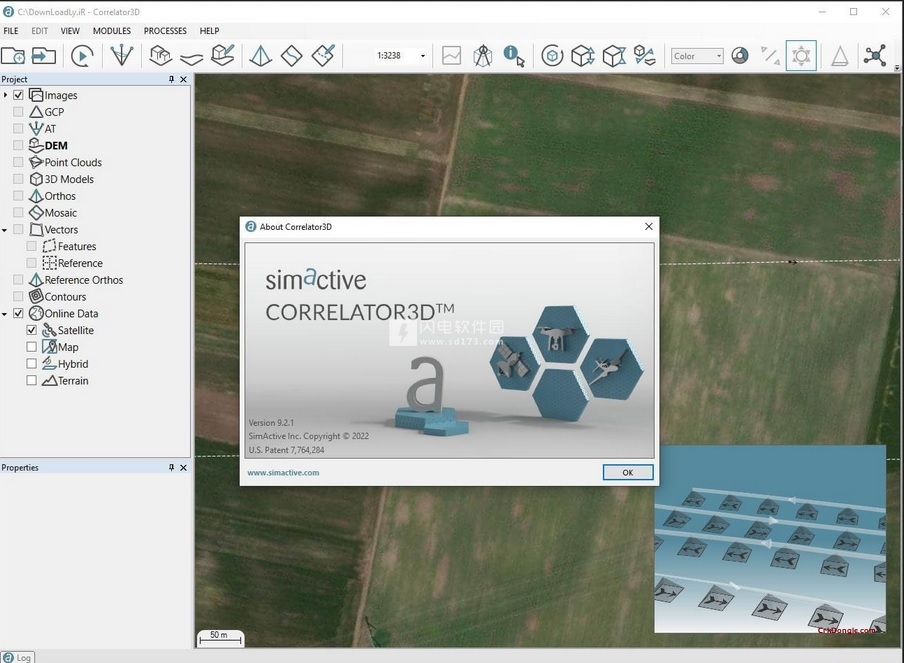Toggle the DEM checkbox
The height and width of the screenshot is (663, 904).
click(18, 145)
